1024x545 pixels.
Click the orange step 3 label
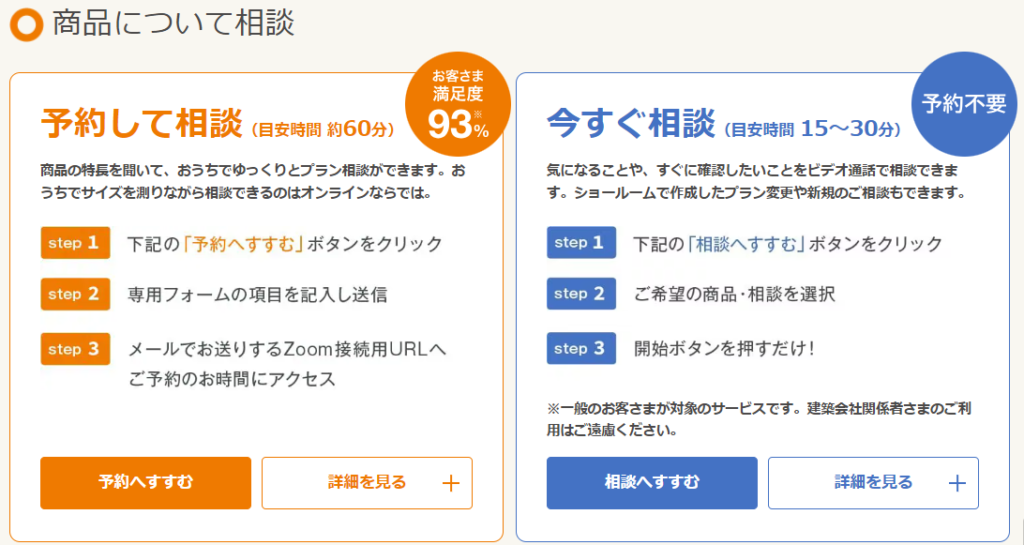click(76, 349)
